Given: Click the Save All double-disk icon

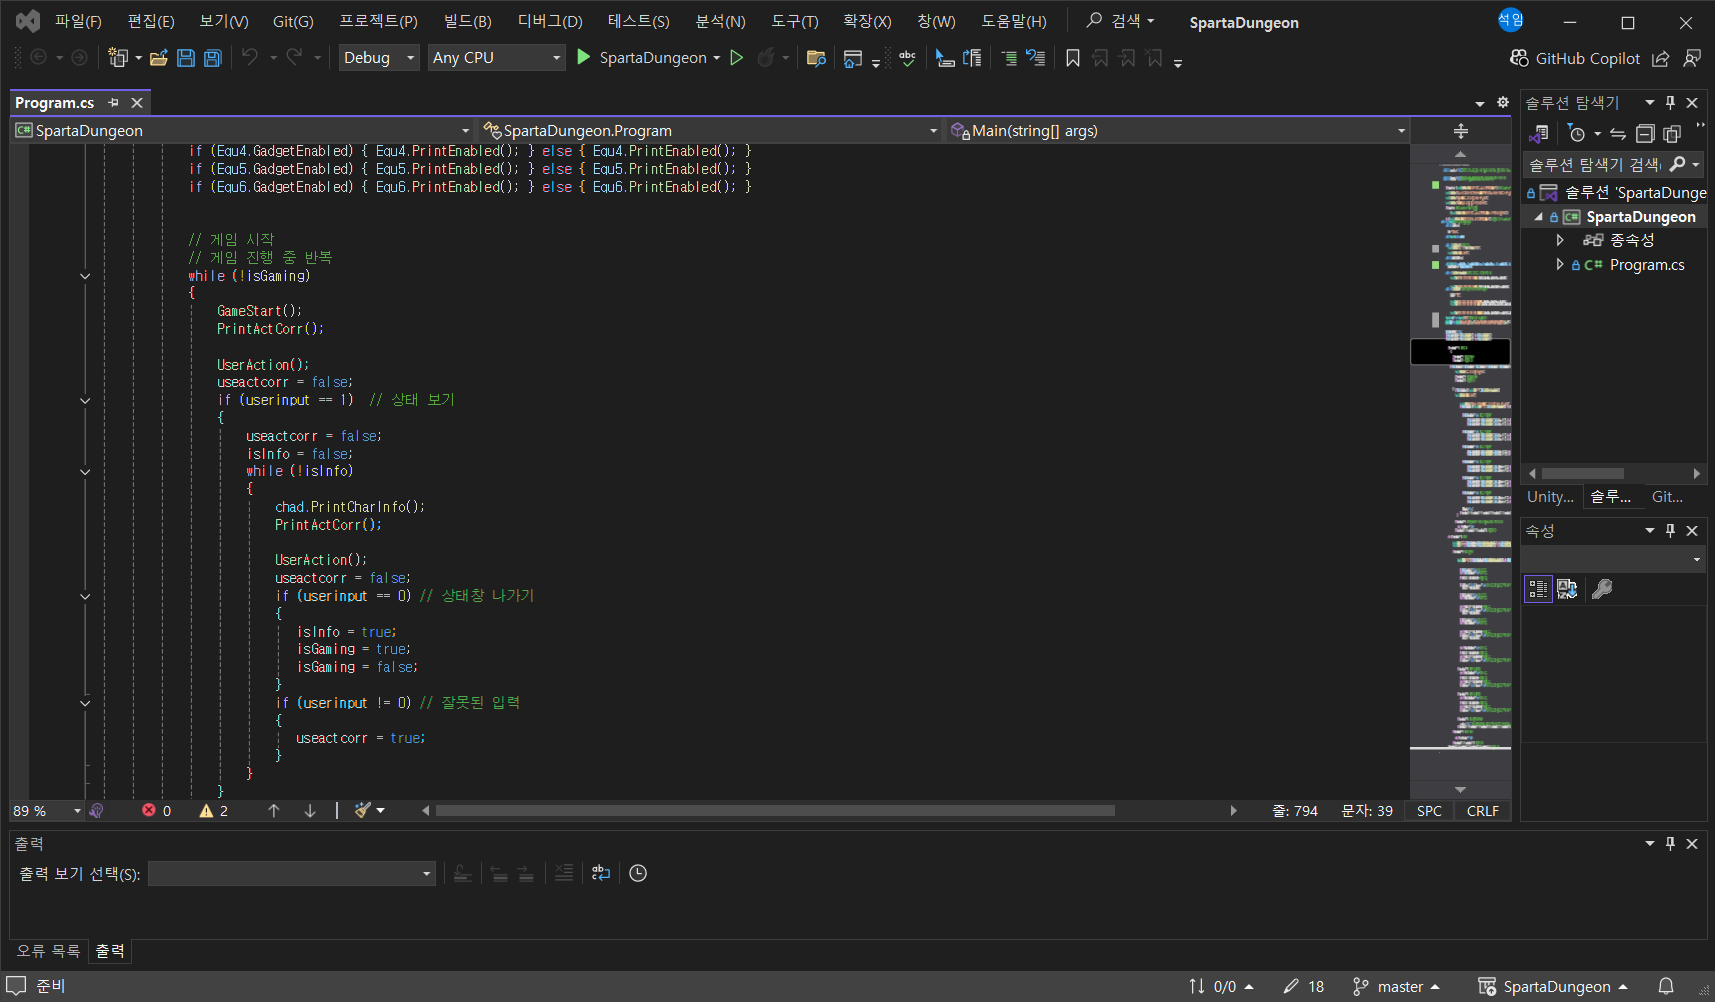Looking at the screenshot, I should point(212,58).
